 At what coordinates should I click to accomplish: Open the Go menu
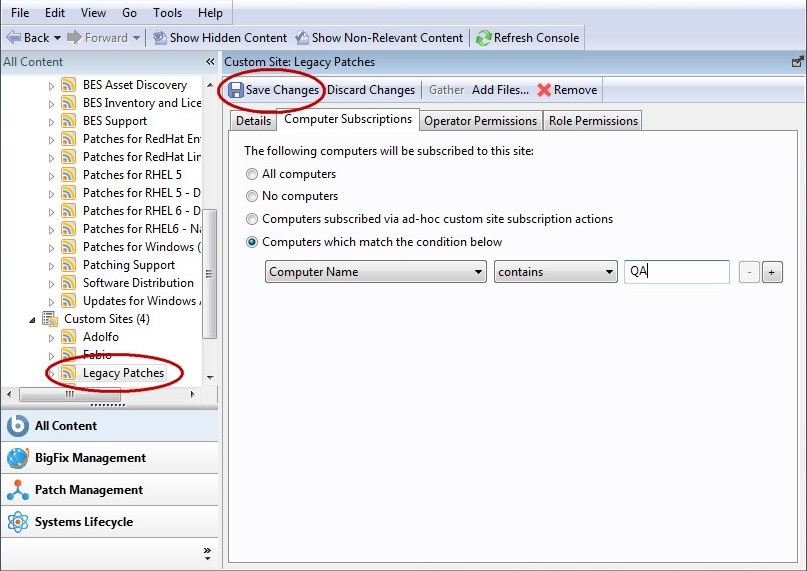(129, 13)
